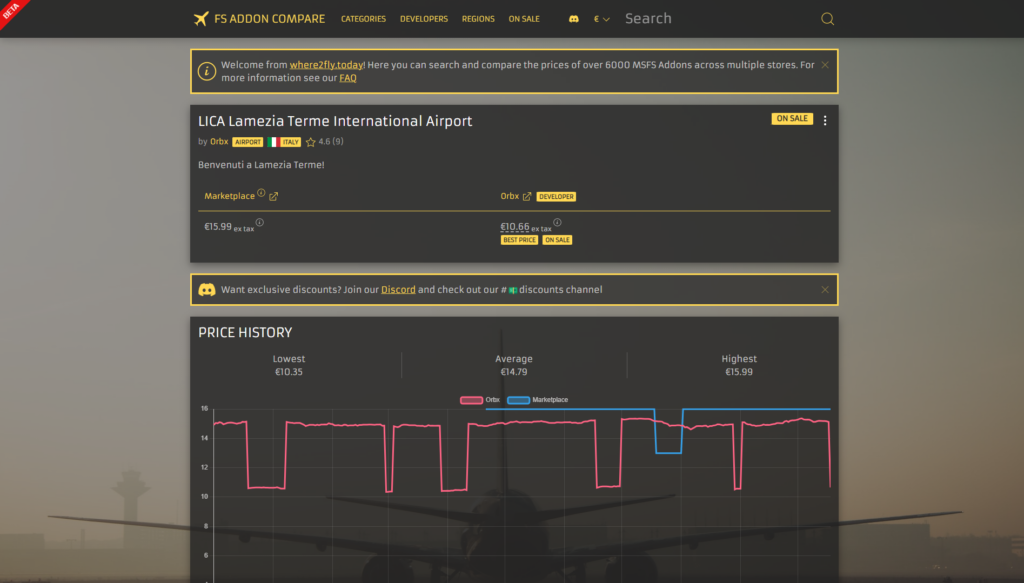Open the Categories menu
The height and width of the screenshot is (583, 1024).
pos(363,19)
